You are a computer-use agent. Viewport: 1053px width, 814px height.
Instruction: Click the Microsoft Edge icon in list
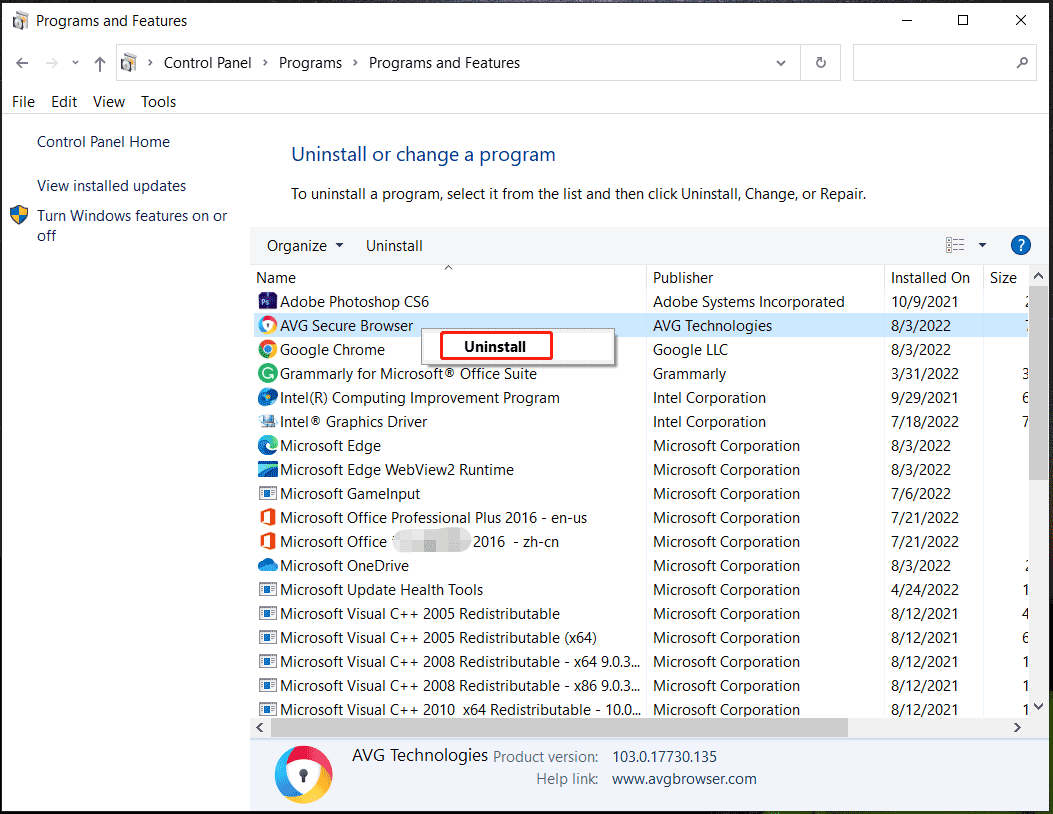coord(267,445)
